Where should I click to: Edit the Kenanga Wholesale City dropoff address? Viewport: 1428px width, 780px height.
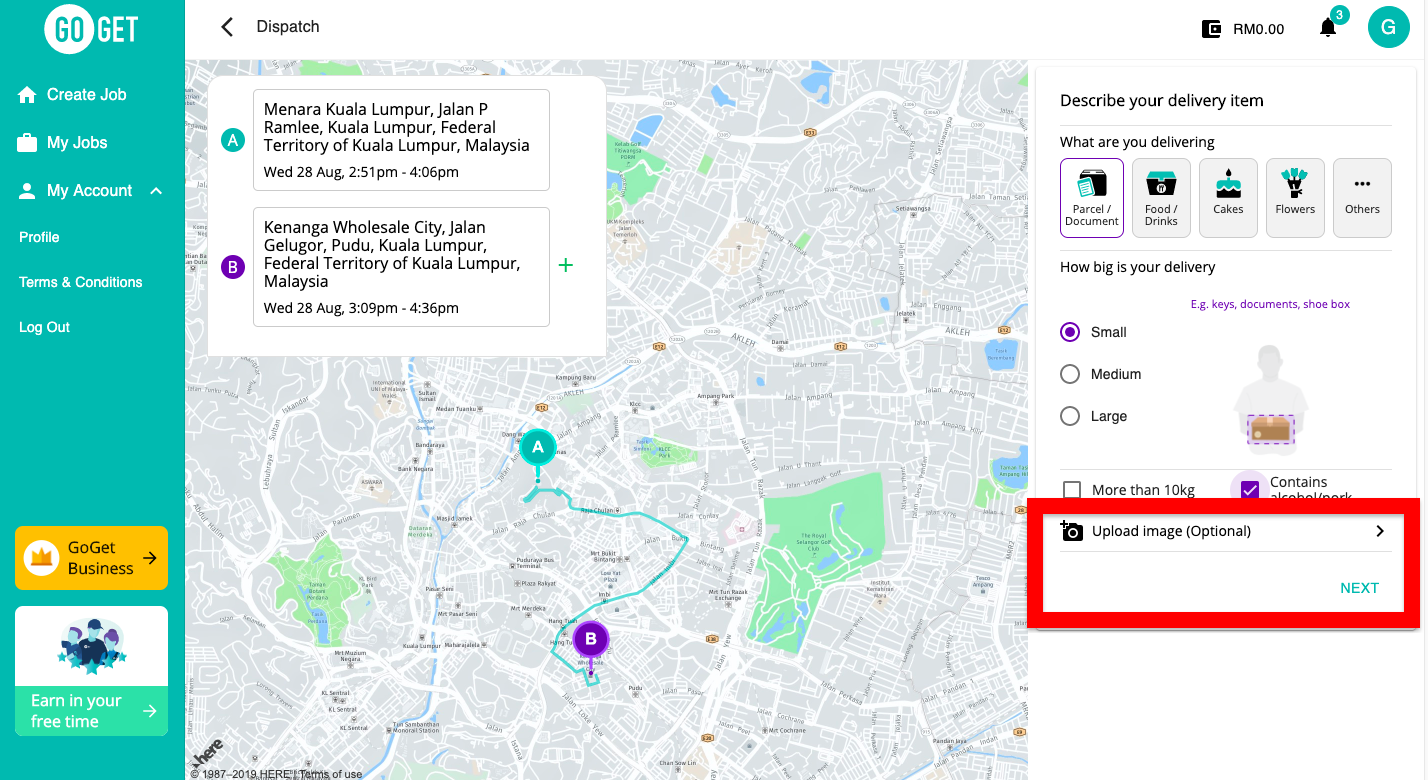[401, 267]
